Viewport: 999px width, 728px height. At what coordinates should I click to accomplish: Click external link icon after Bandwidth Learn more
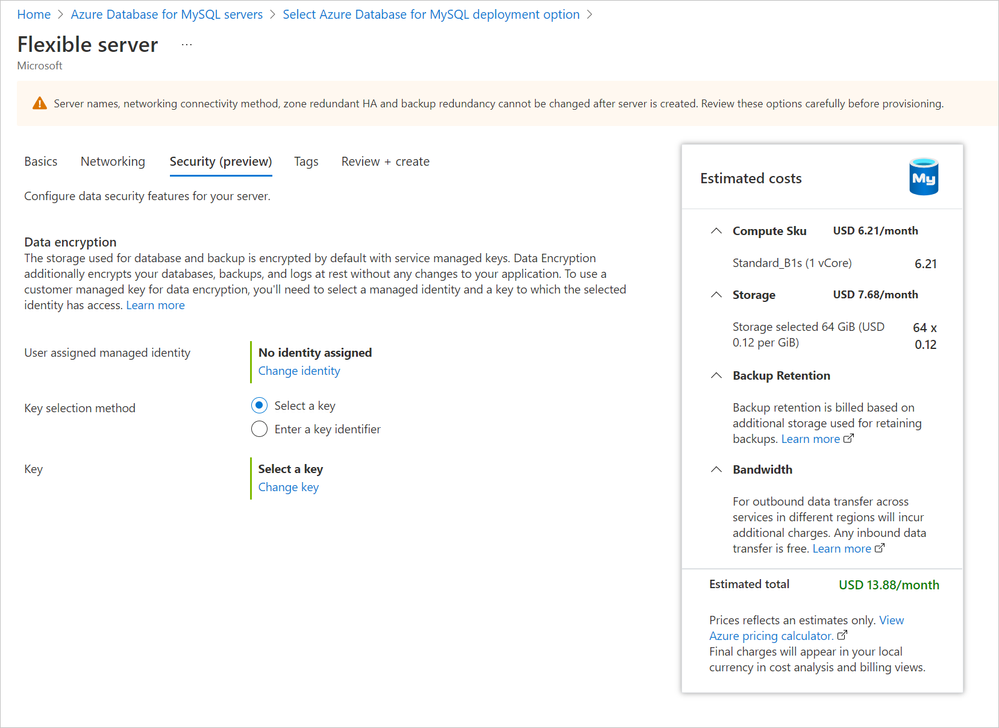click(x=880, y=548)
